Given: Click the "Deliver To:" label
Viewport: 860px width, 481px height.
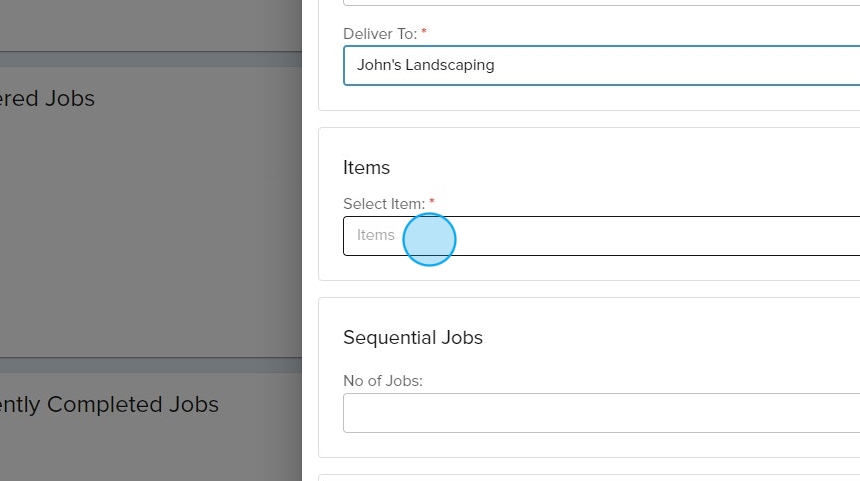Looking at the screenshot, I should pyautogui.click(x=380, y=33).
